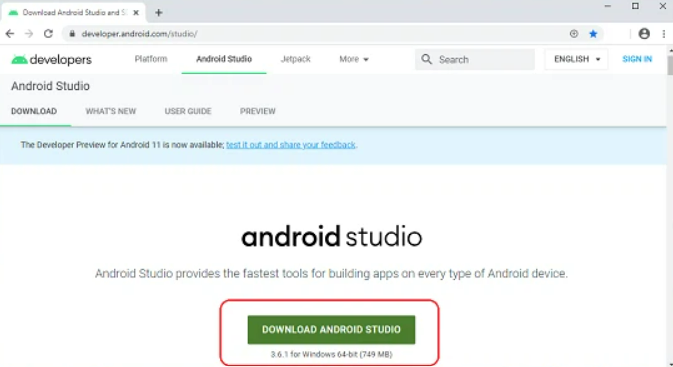Click the Search input field
The height and width of the screenshot is (367, 673).
[475, 59]
